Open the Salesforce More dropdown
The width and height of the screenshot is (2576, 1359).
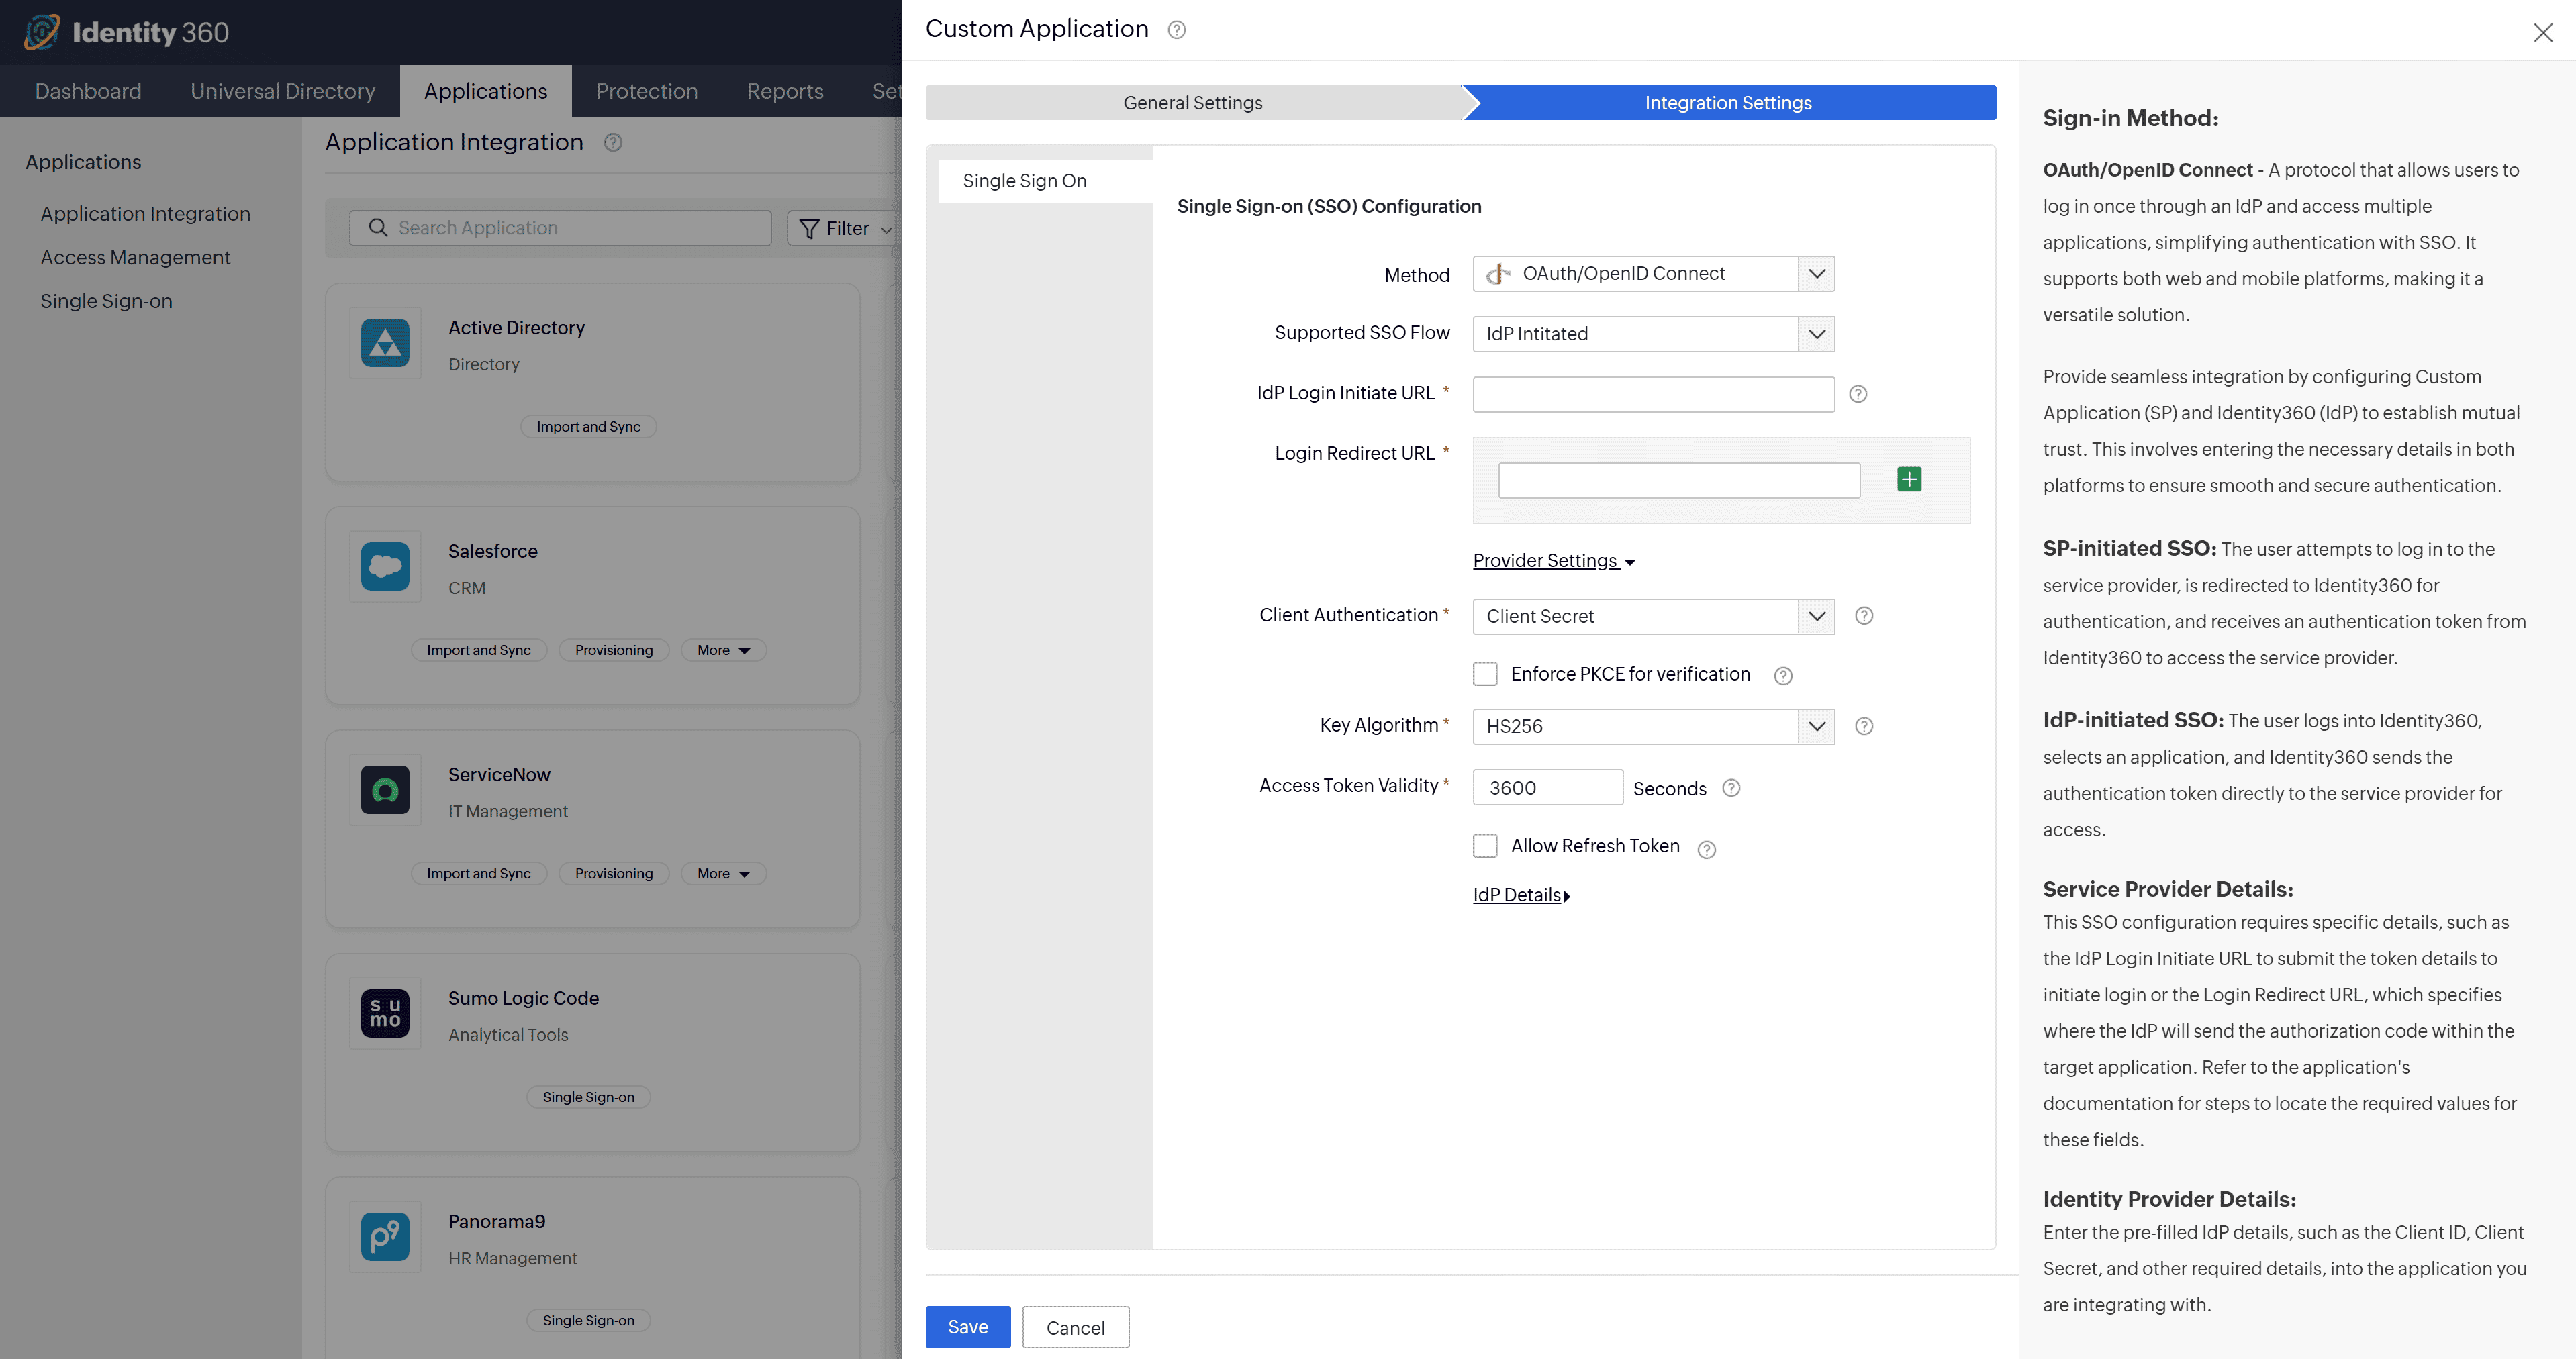(x=723, y=650)
